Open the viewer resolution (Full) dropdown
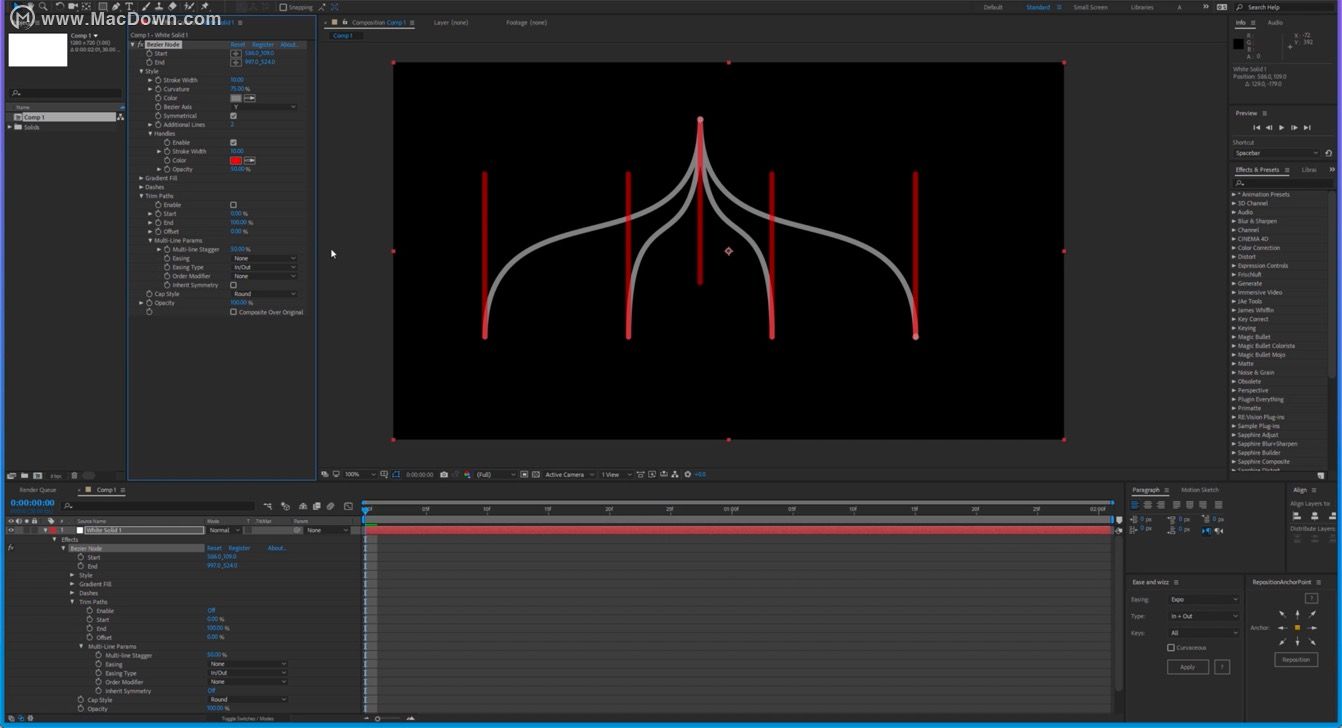The image size is (1342, 728). [x=496, y=474]
